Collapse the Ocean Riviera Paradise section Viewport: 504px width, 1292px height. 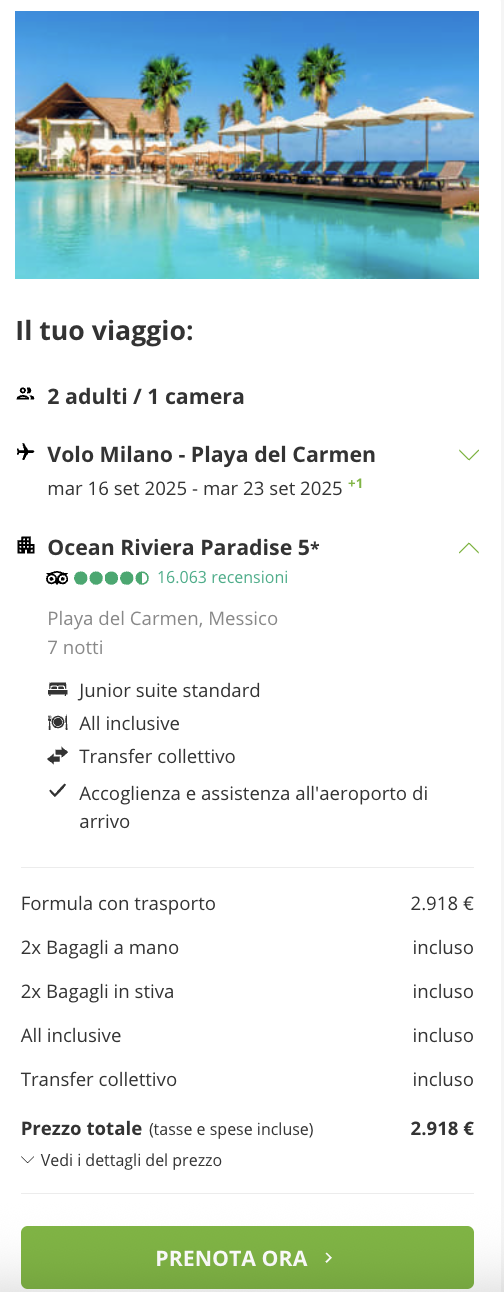pos(468,547)
